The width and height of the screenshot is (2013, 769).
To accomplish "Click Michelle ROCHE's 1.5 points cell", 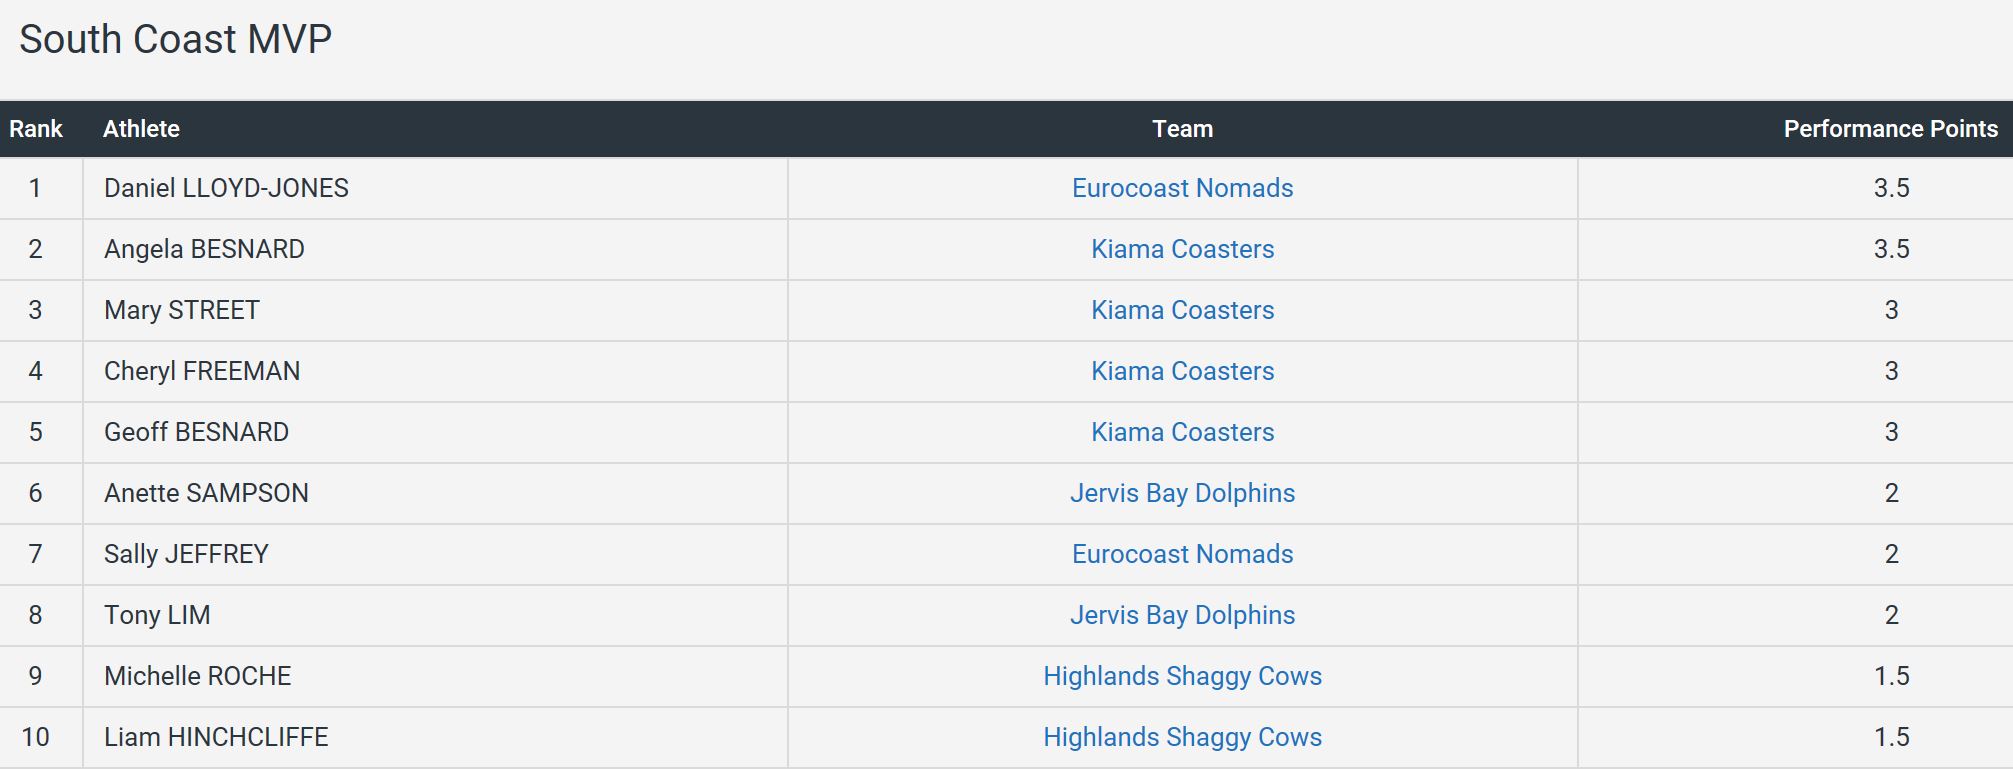I will (1891, 676).
